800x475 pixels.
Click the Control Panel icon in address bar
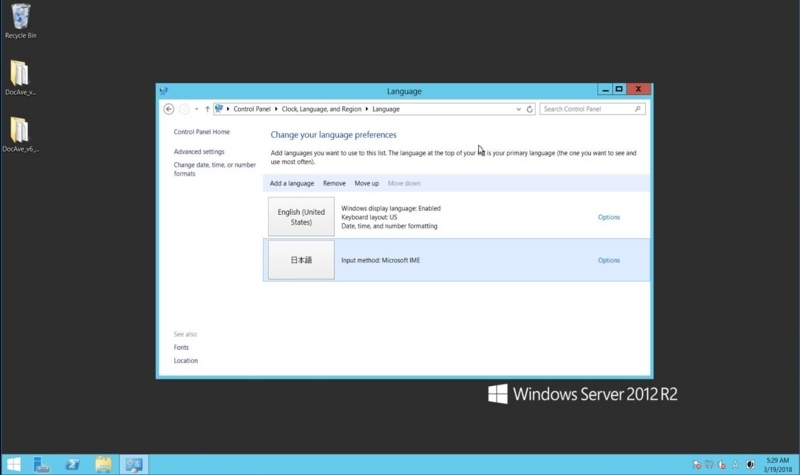[219, 109]
